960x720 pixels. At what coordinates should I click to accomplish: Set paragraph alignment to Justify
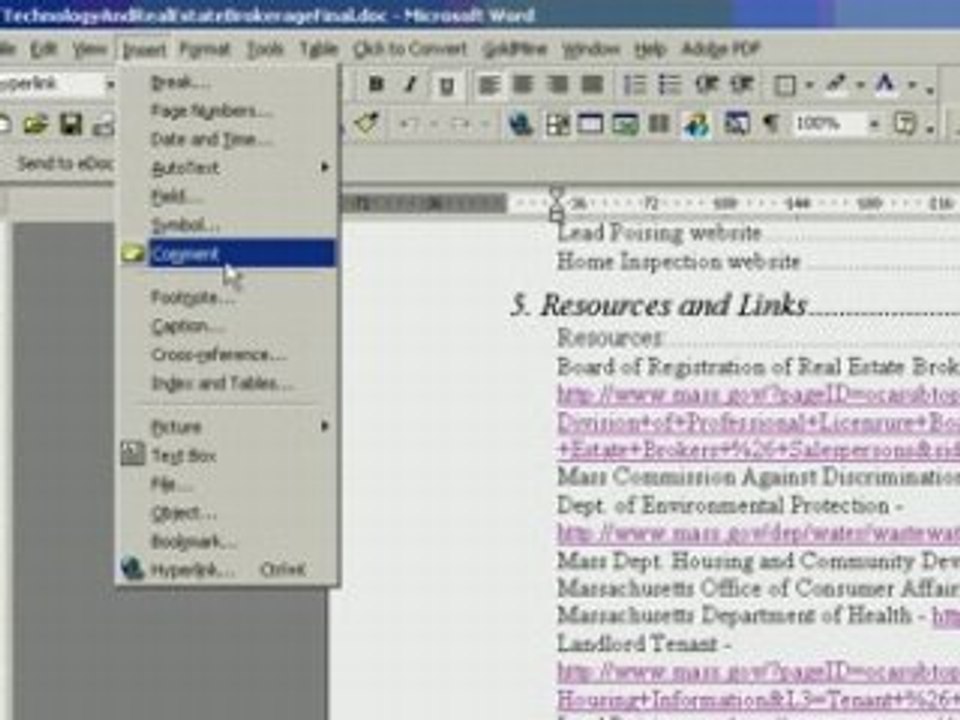(x=592, y=85)
